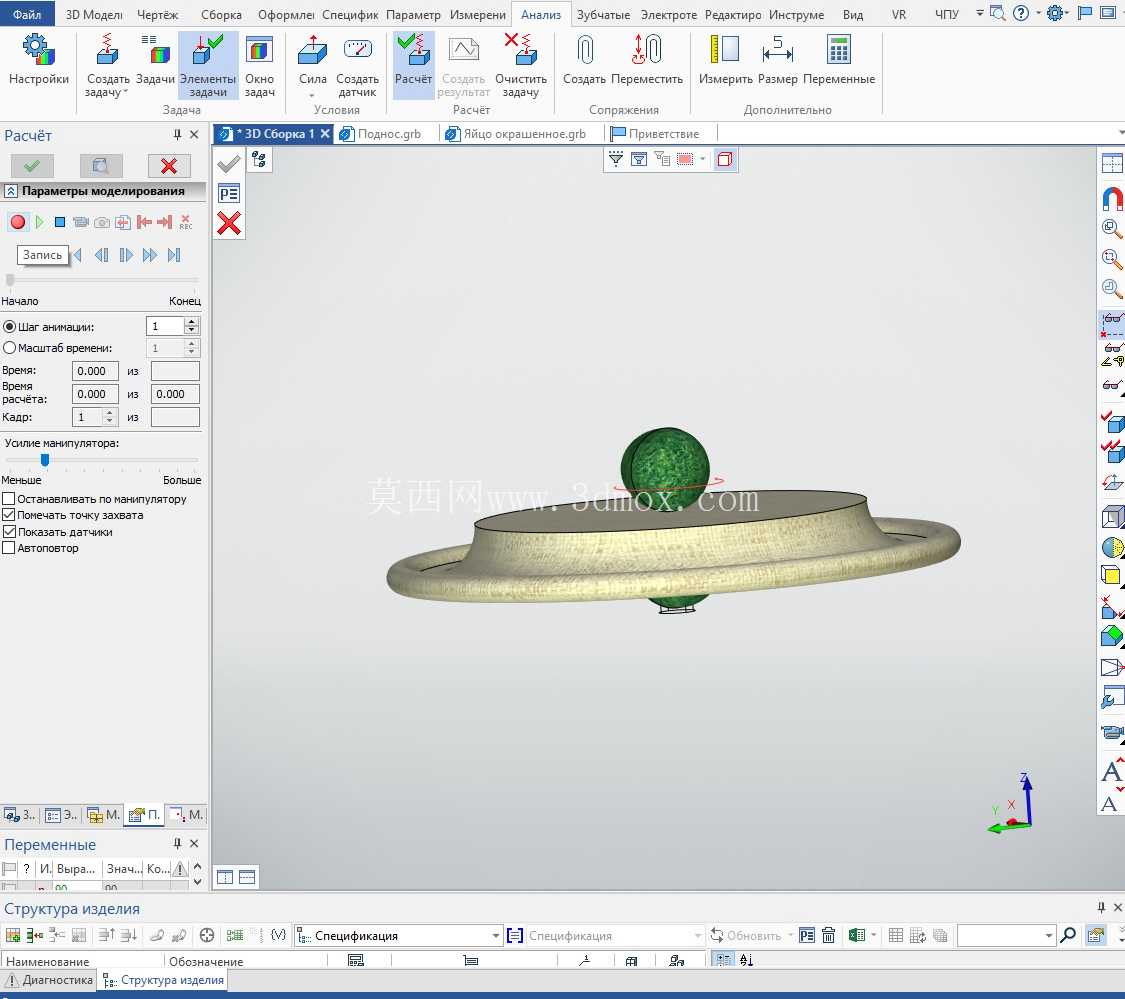
Task: Collapse Параметры моделирования section
Action: 11,191
